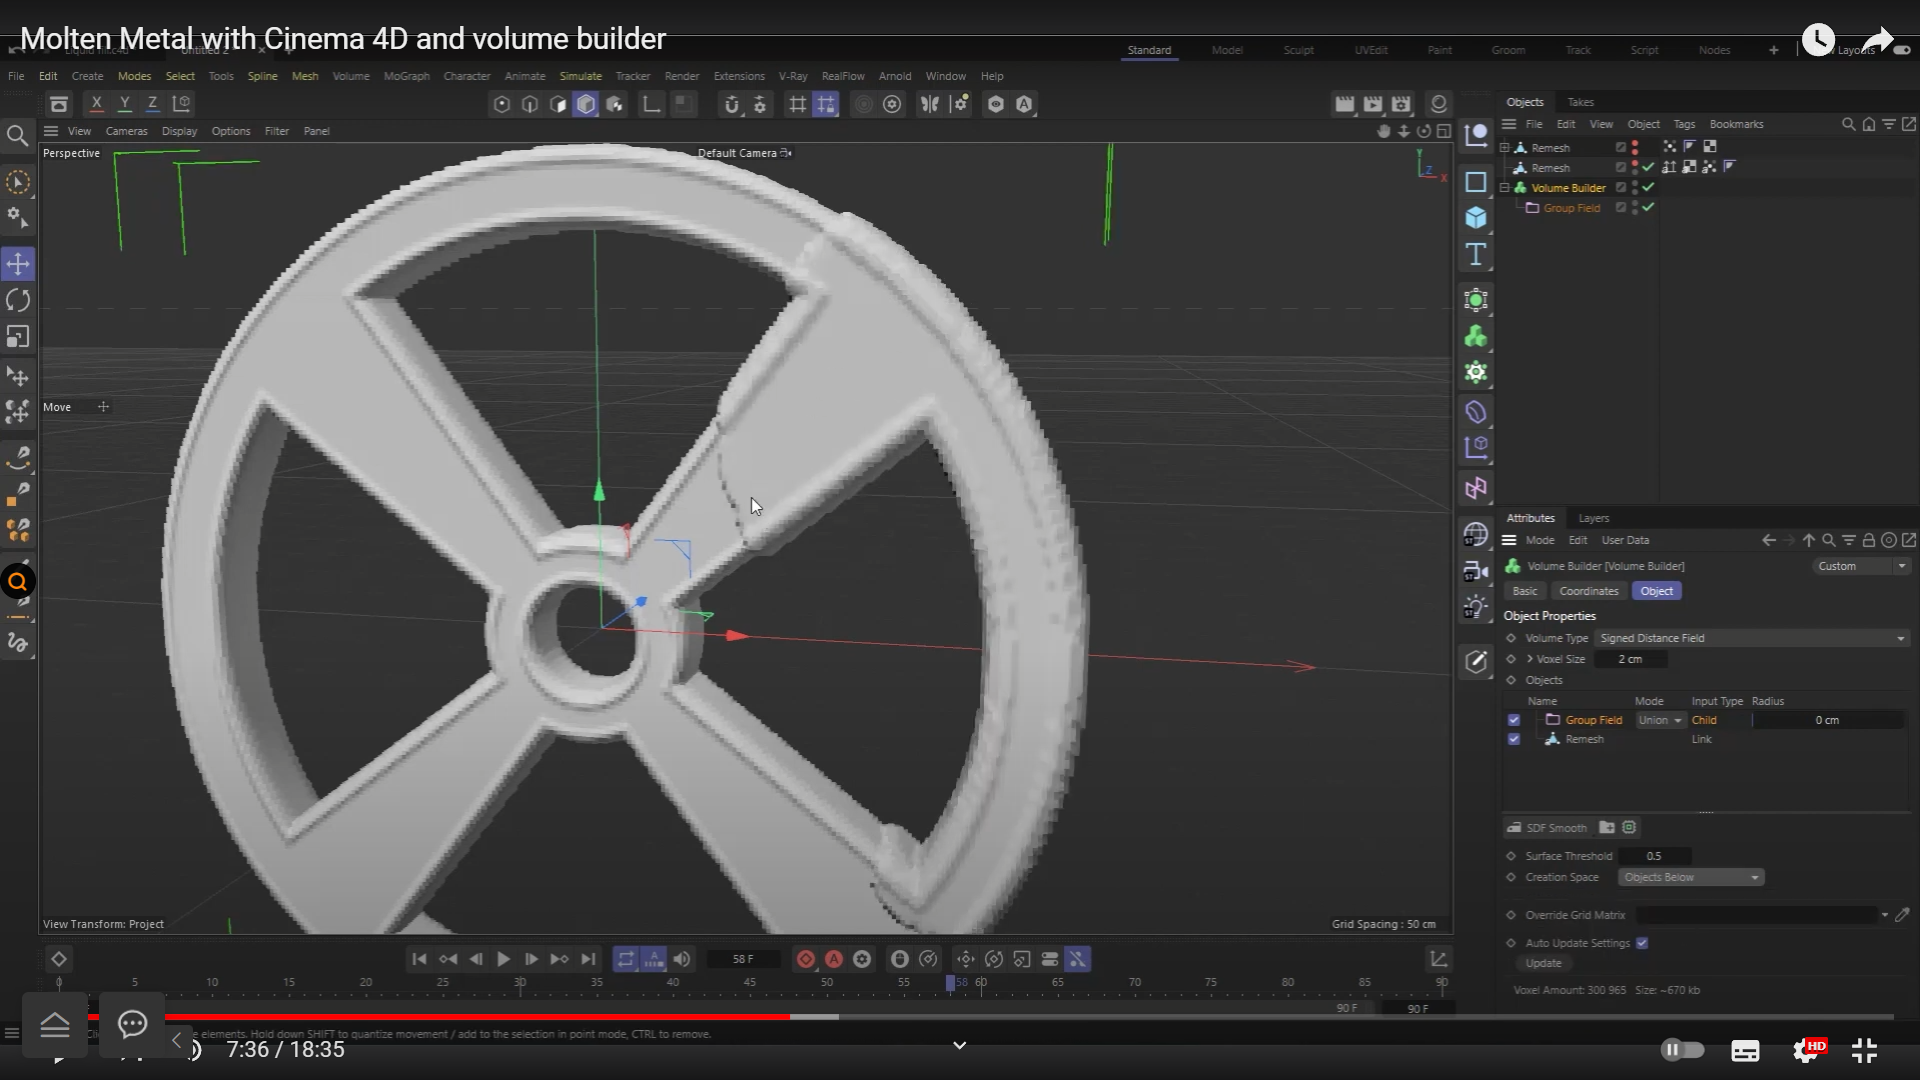This screenshot has height=1080, width=1920.
Task: Click the Render to Picture Viewer clapper icon
Action: tap(1373, 104)
